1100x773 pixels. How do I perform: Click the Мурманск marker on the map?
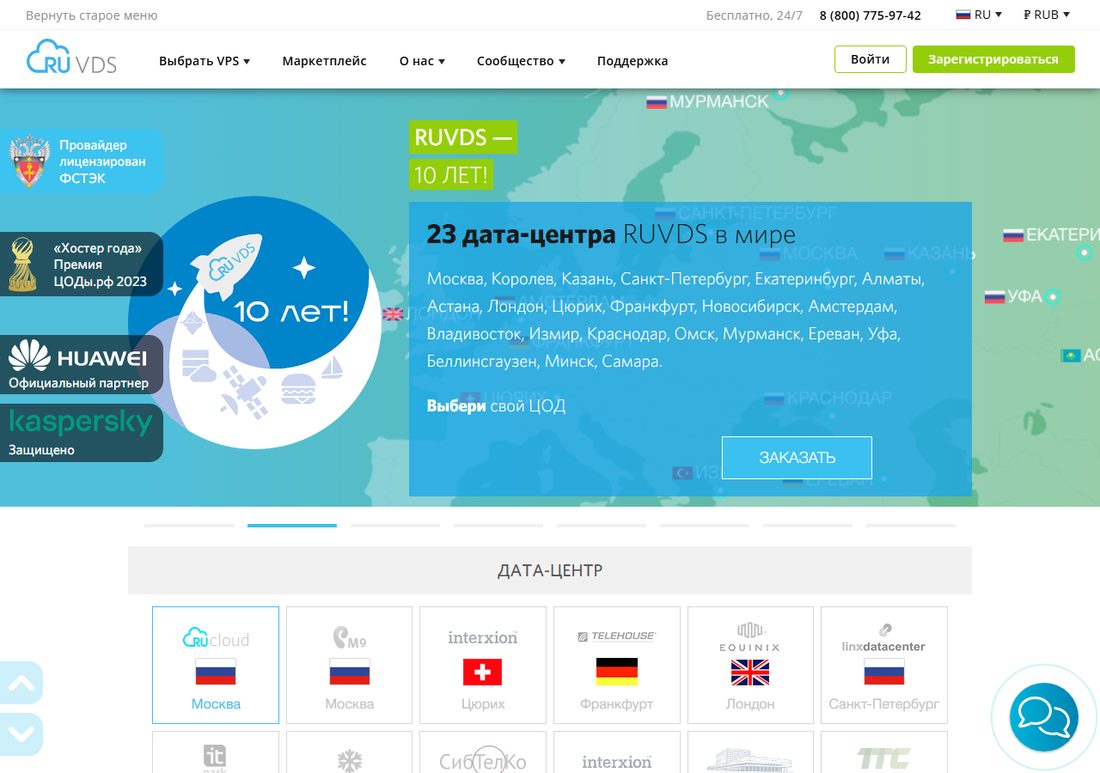pyautogui.click(x=781, y=93)
